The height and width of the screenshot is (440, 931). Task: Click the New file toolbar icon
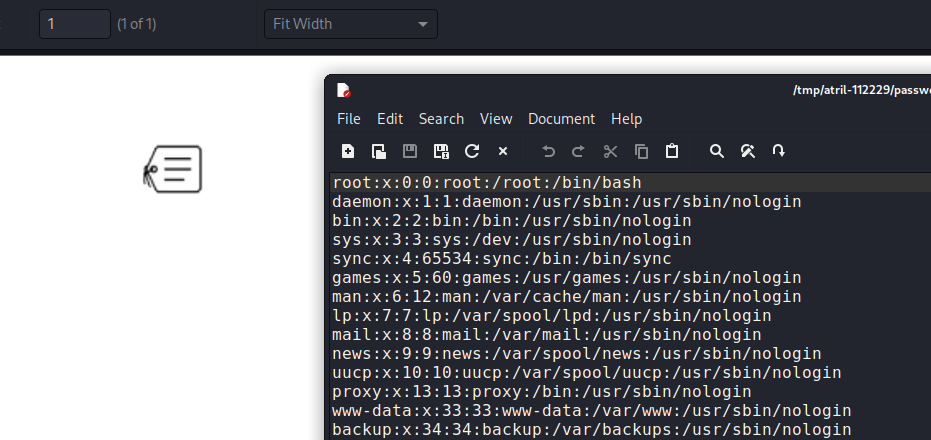[x=348, y=151]
